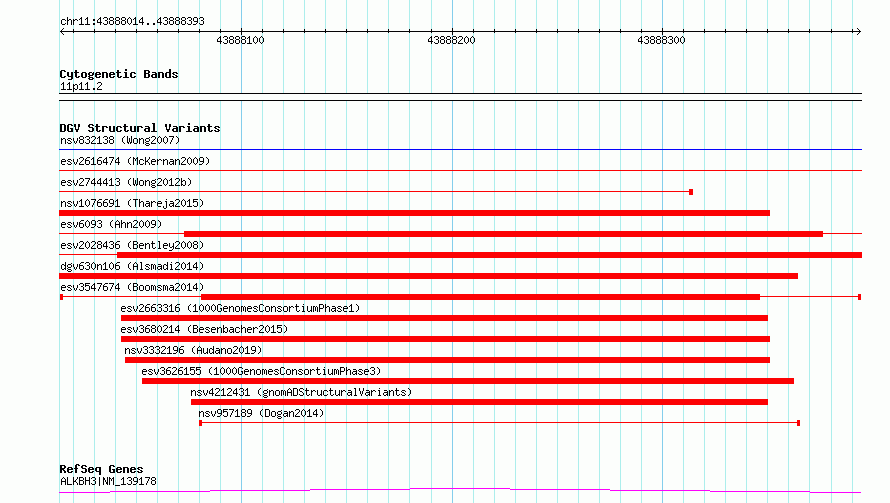Click the left end marker of esv3547674
Screen dimensions: 890x503
click(61, 297)
